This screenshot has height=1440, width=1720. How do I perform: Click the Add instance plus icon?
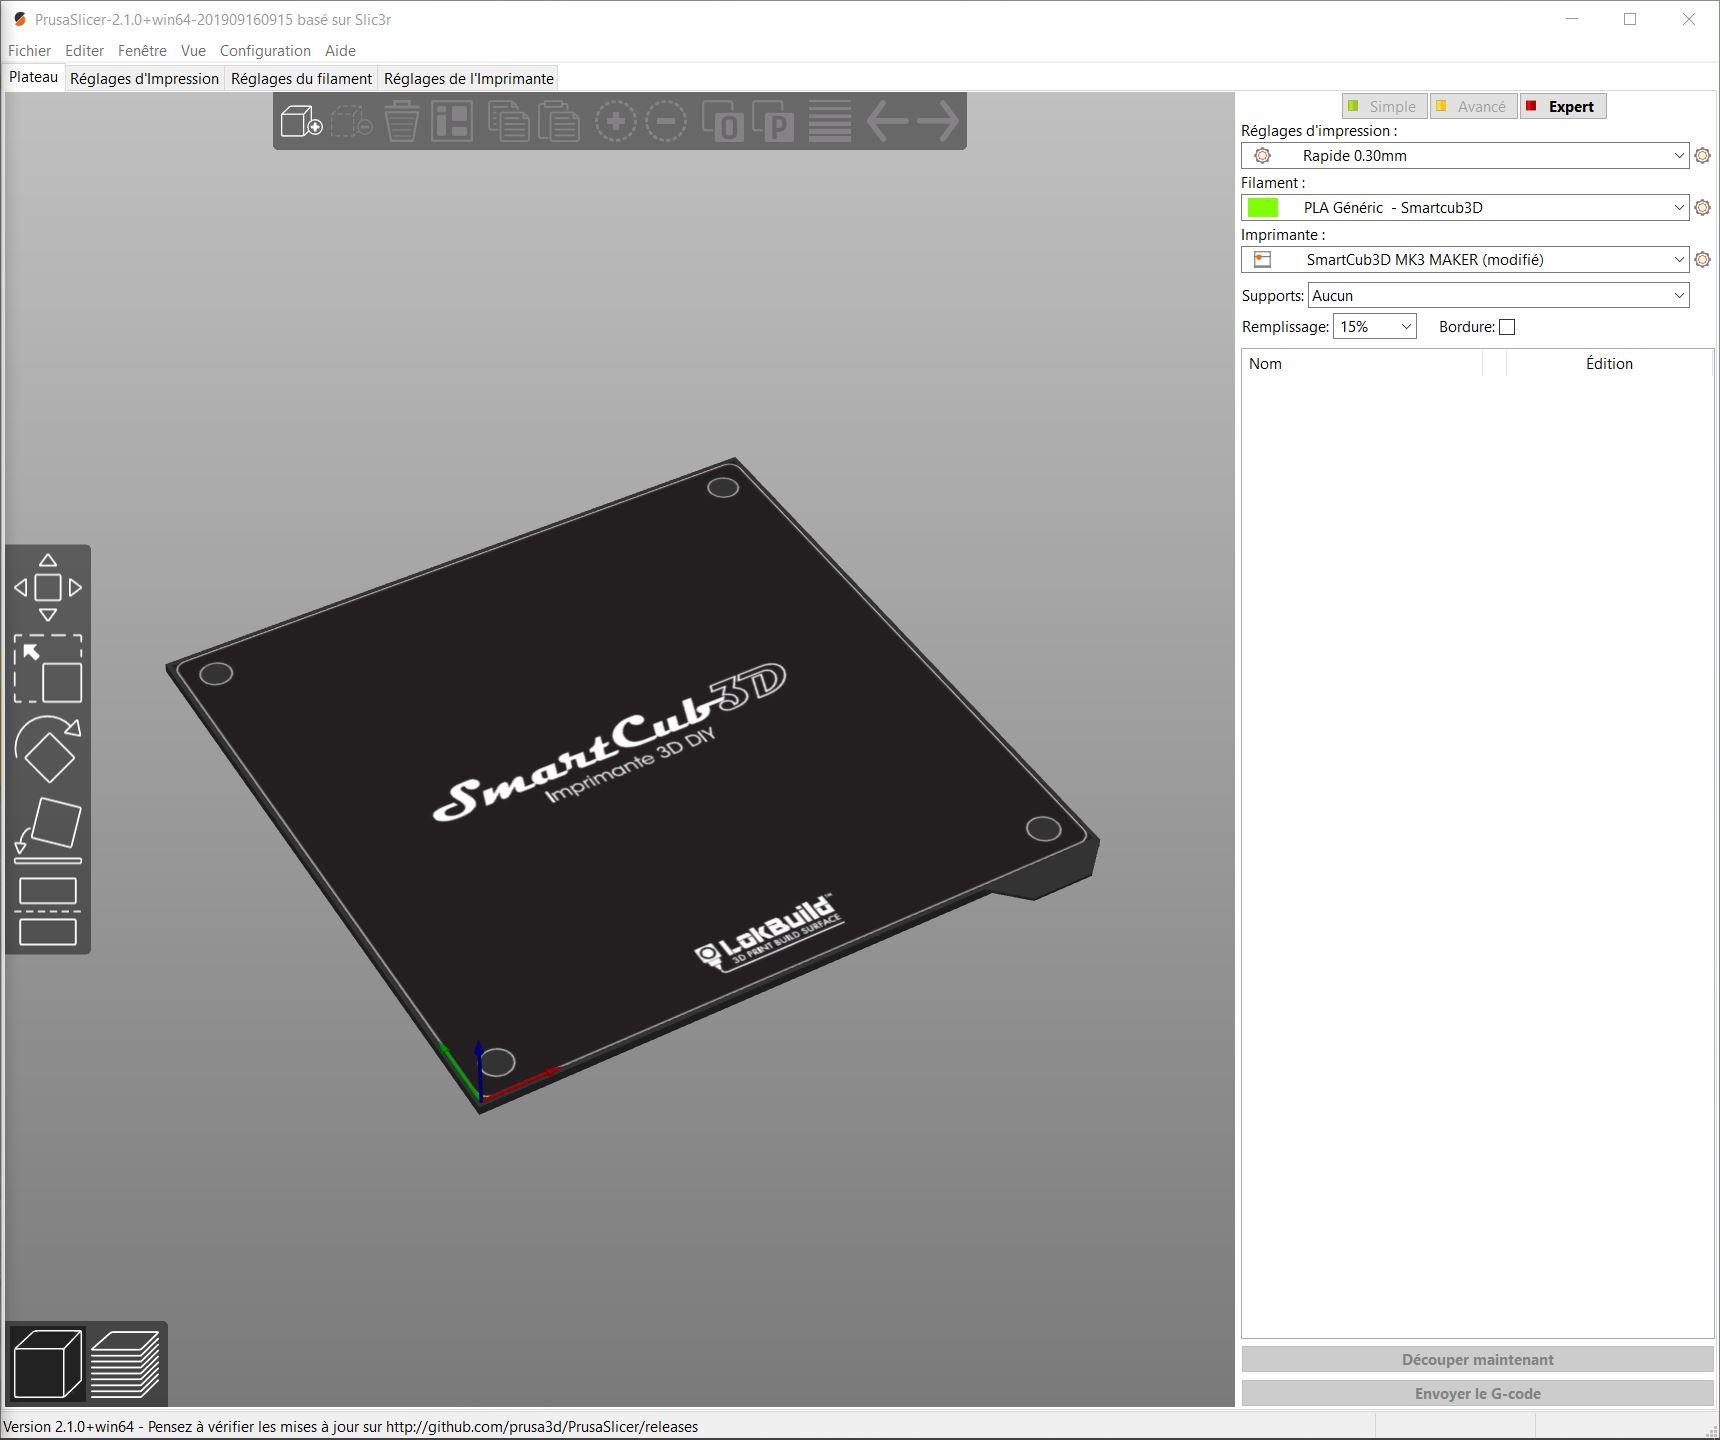point(616,122)
